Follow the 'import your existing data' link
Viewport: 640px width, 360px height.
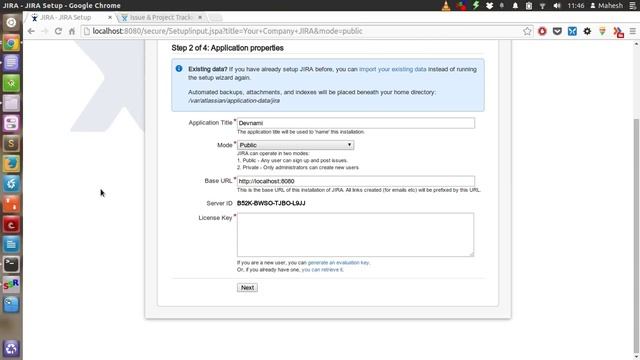(x=393, y=69)
